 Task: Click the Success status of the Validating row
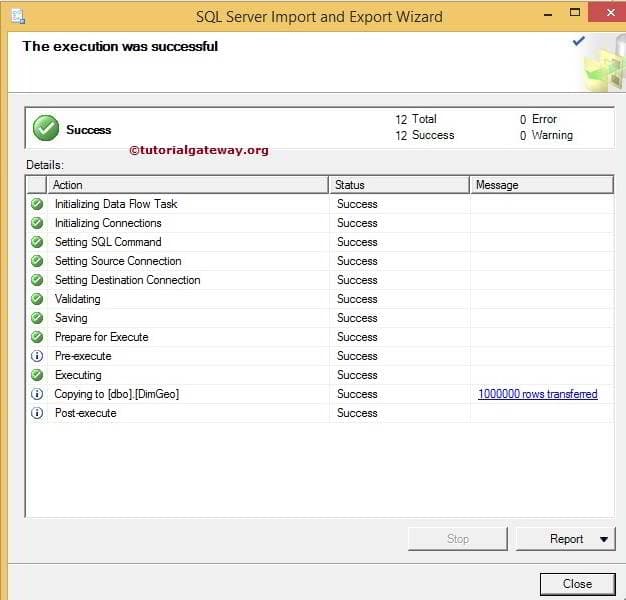tap(357, 299)
